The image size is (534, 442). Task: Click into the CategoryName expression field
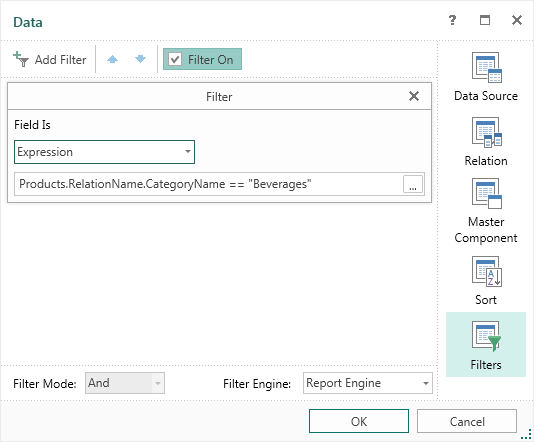point(208,184)
